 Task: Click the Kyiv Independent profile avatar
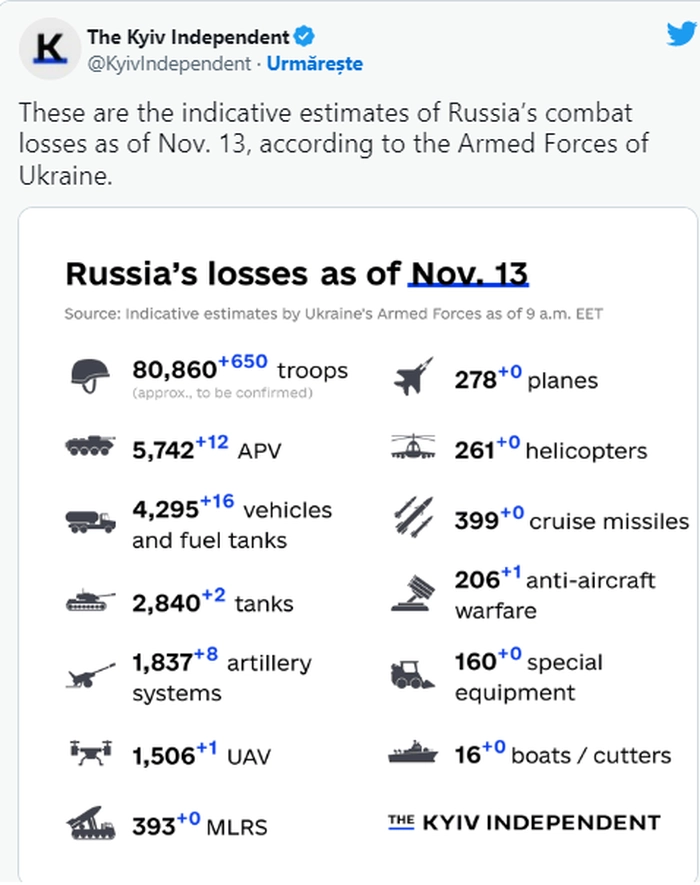(x=47, y=49)
